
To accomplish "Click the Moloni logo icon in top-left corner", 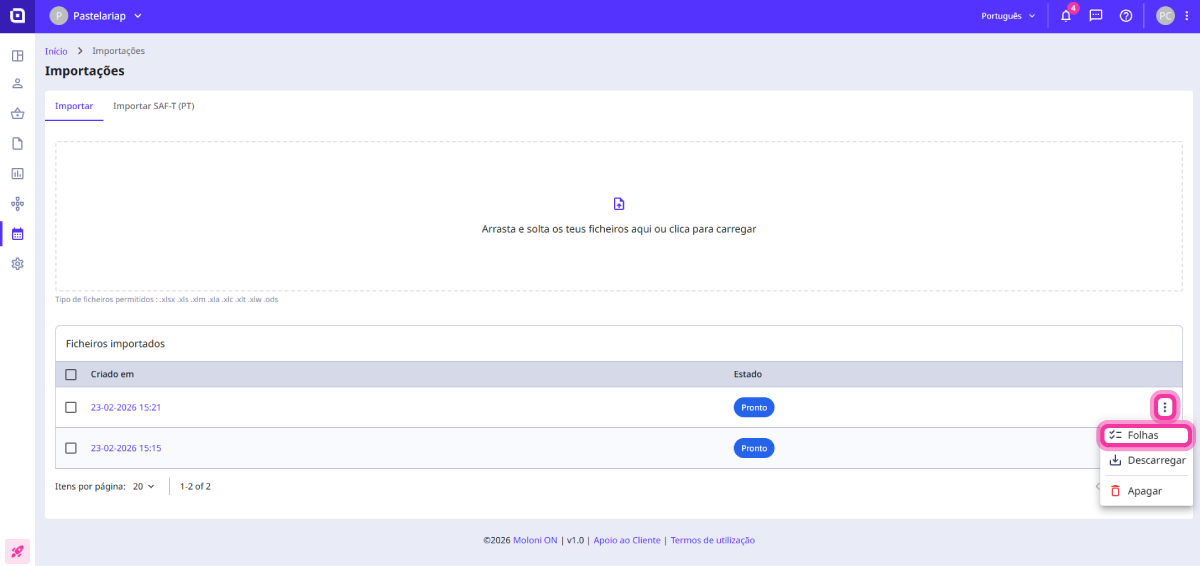I will click(17, 16).
